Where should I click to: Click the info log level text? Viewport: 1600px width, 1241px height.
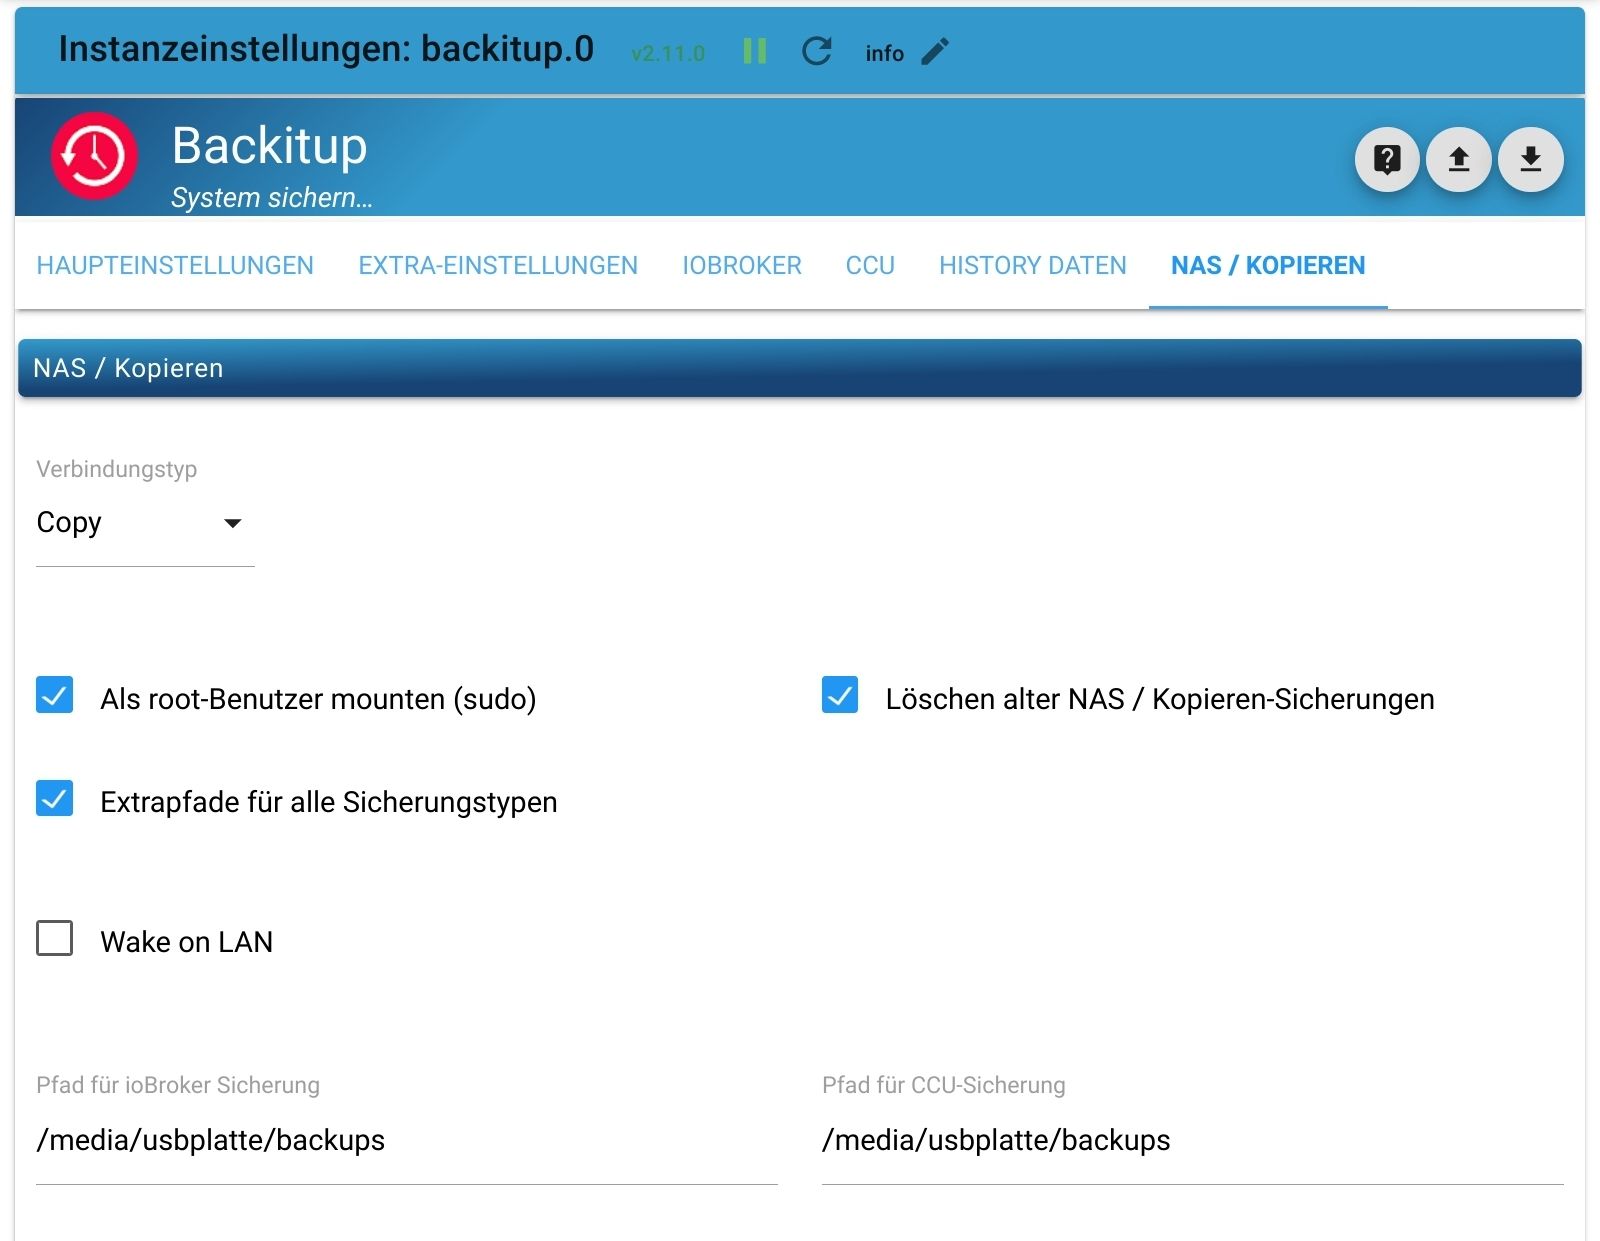pyautogui.click(x=885, y=53)
